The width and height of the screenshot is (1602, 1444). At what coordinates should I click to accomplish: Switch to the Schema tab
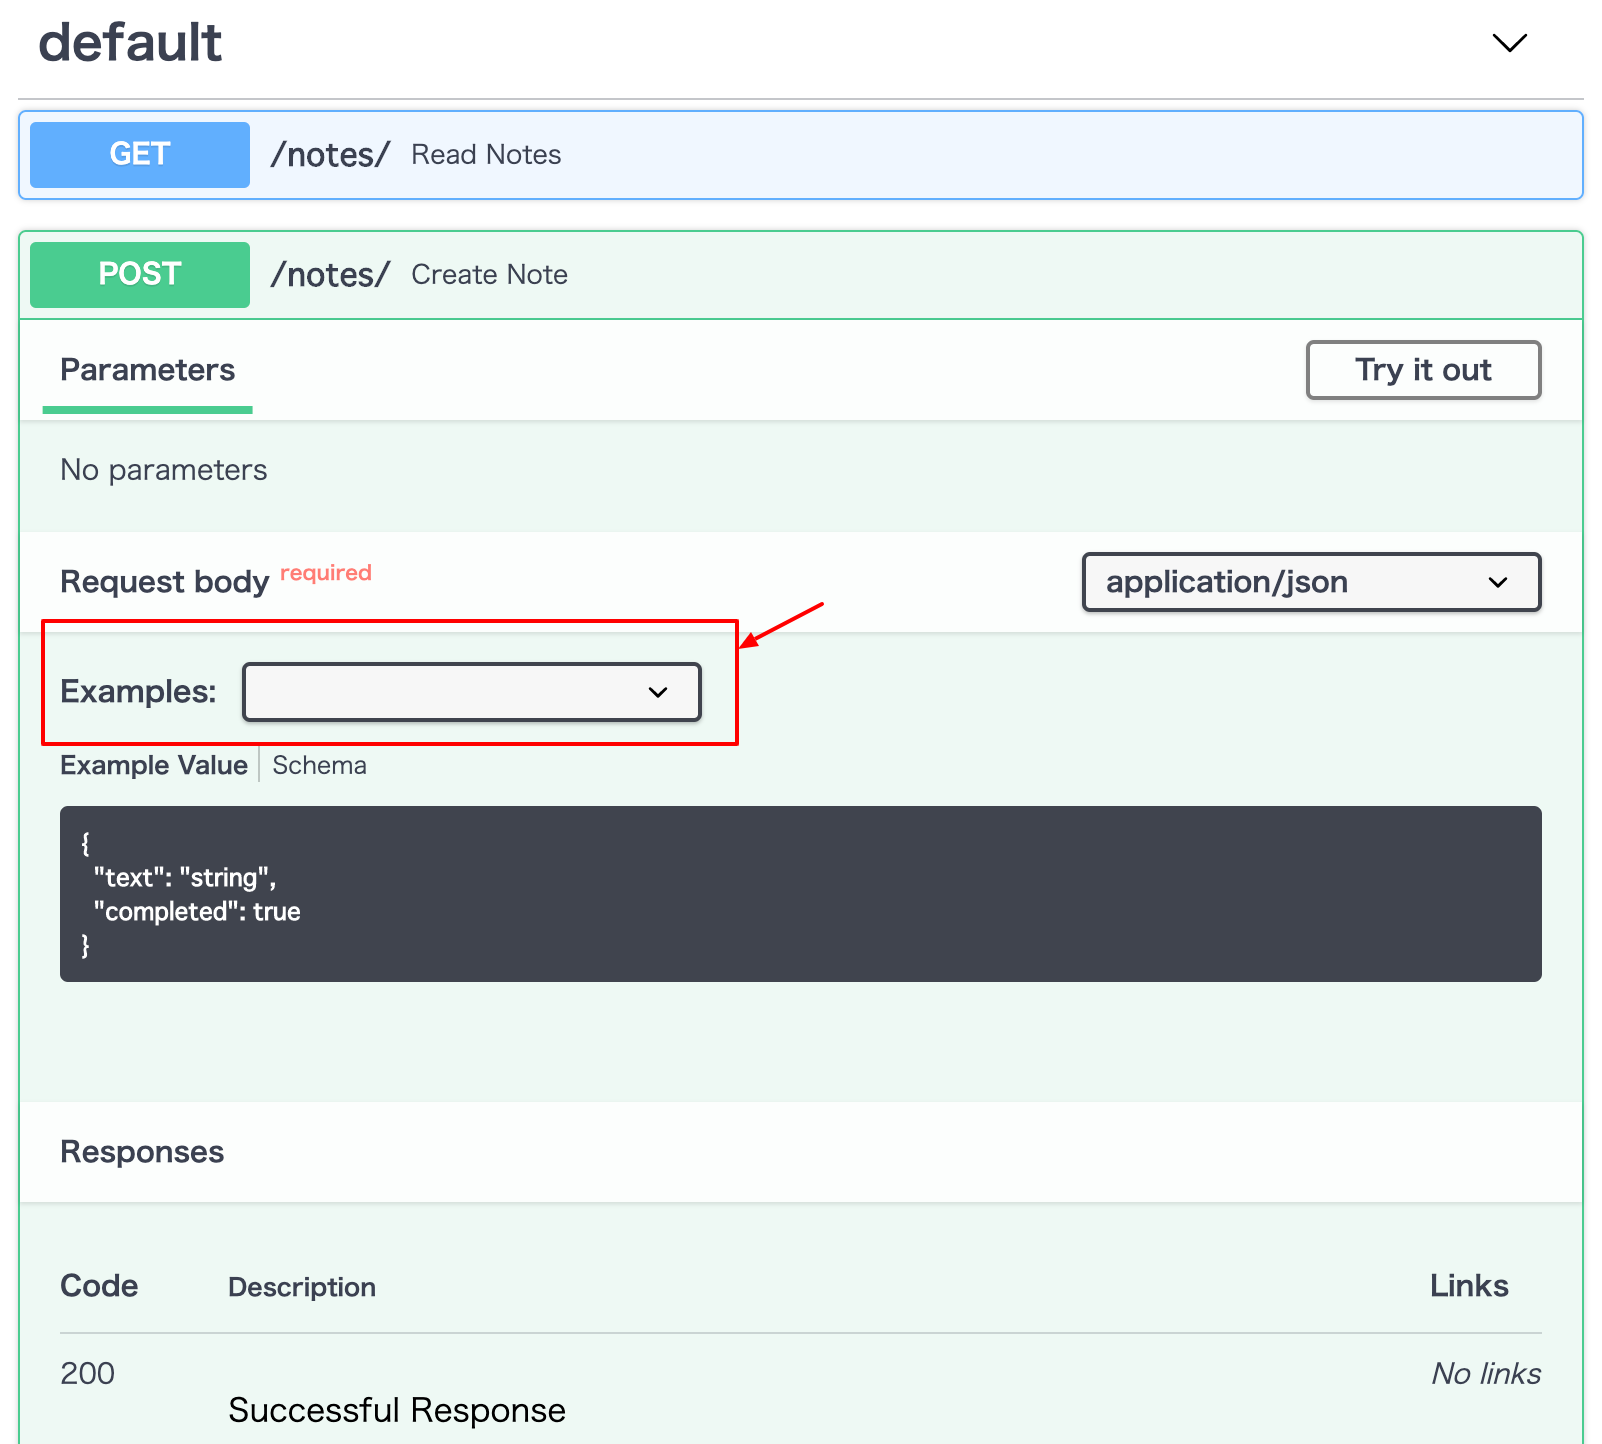319,765
